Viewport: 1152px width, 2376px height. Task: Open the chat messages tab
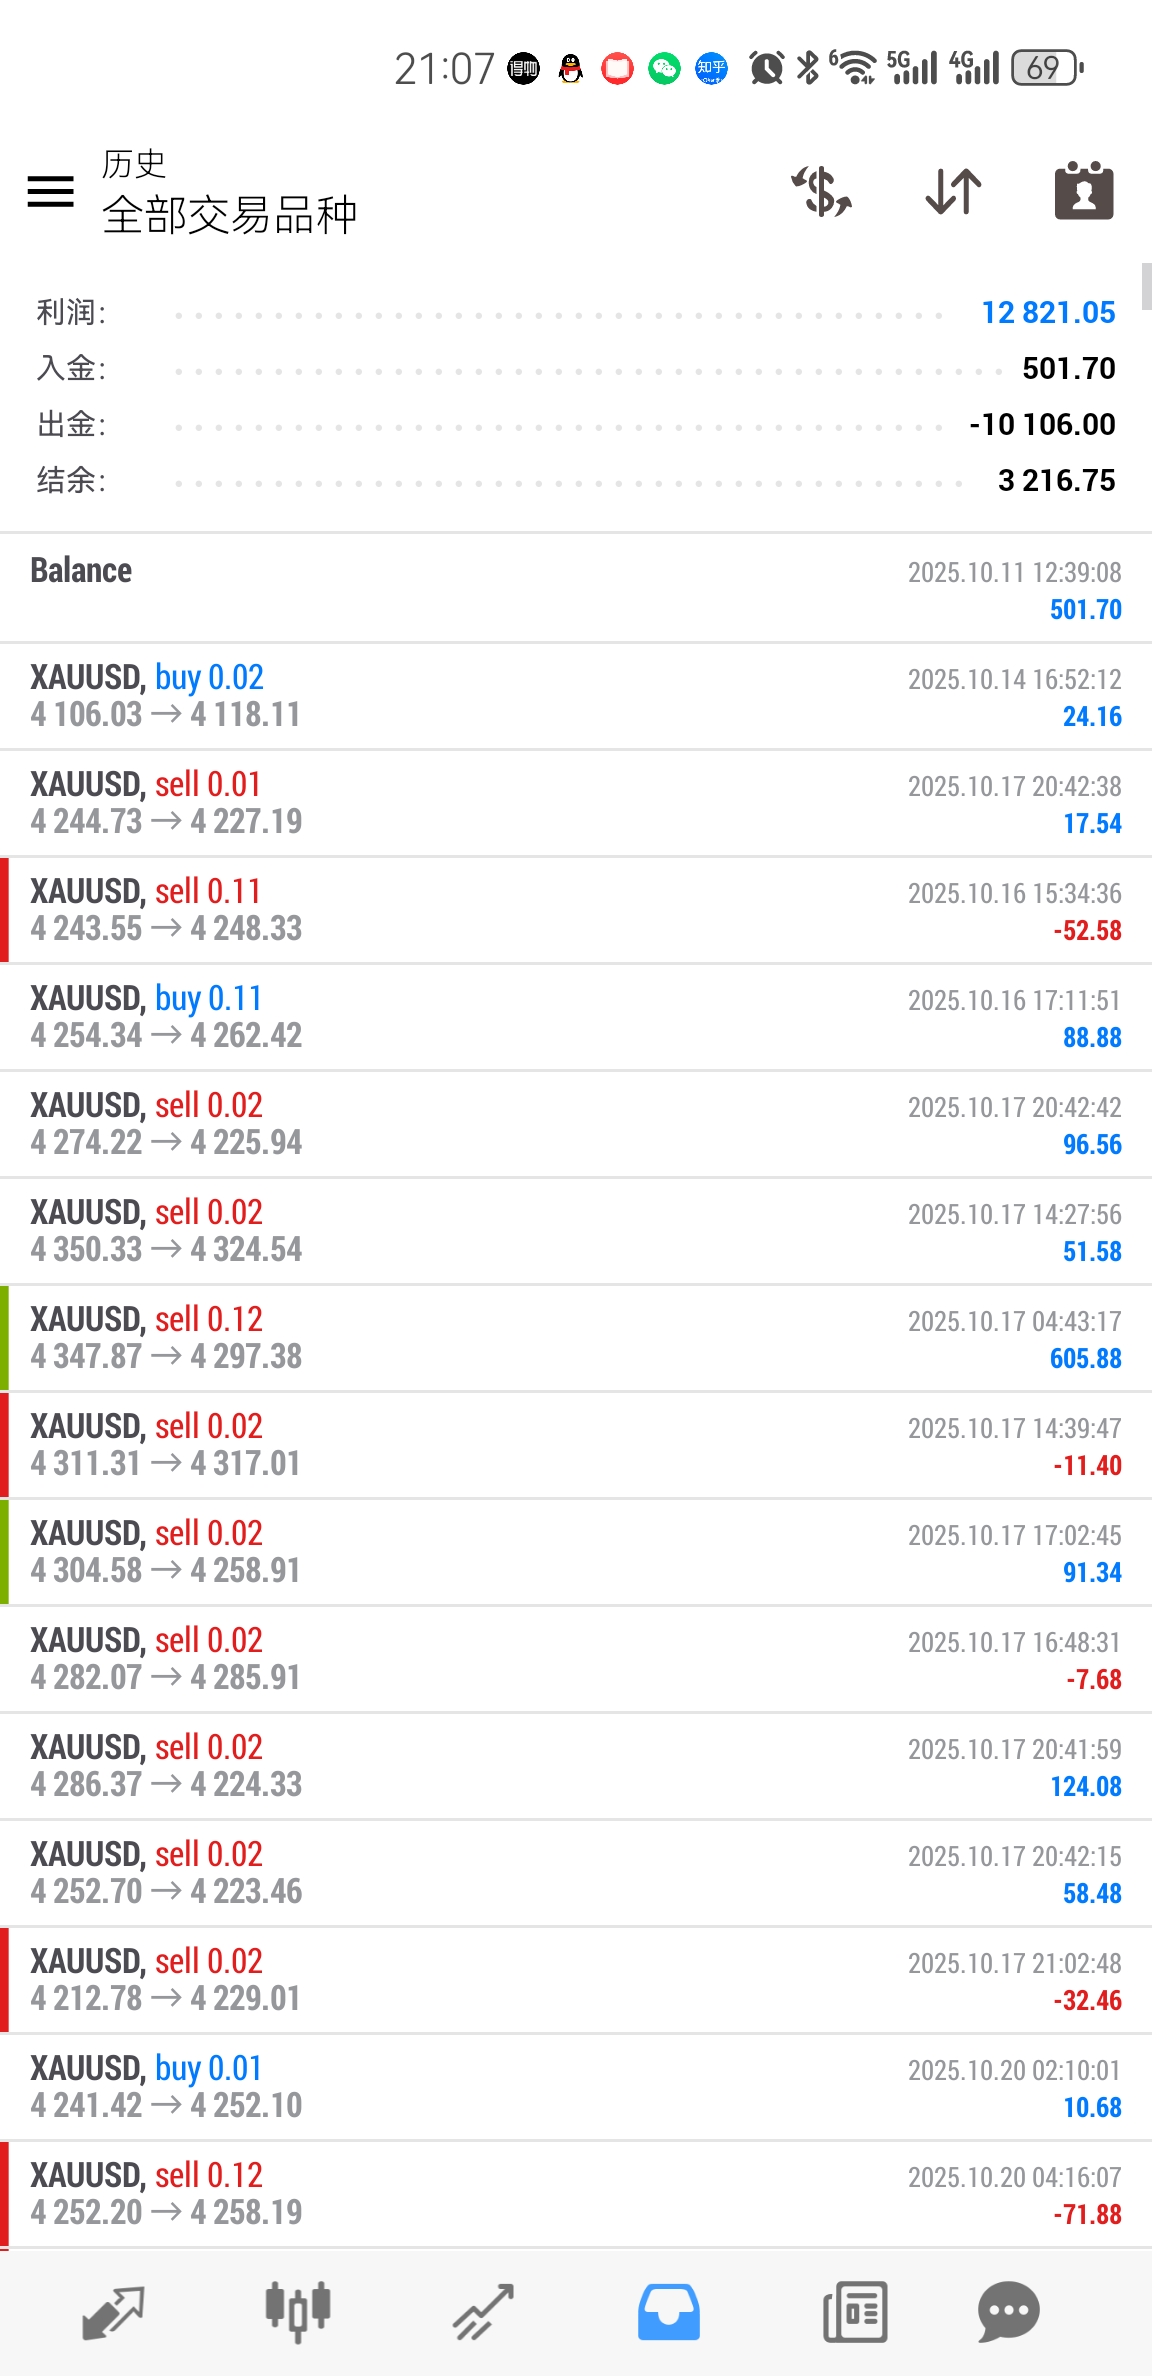point(1008,2312)
